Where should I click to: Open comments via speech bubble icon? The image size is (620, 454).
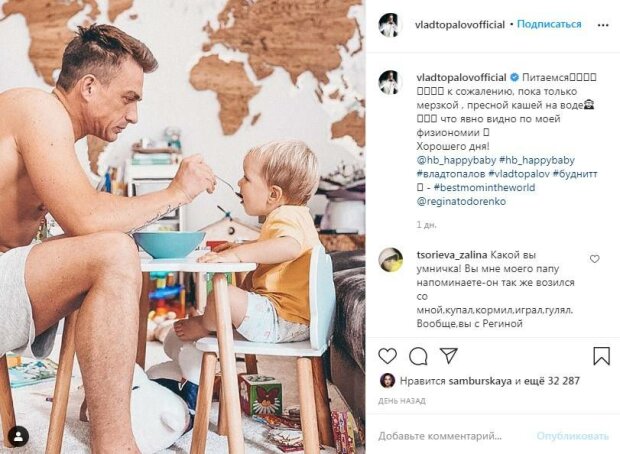tap(418, 356)
